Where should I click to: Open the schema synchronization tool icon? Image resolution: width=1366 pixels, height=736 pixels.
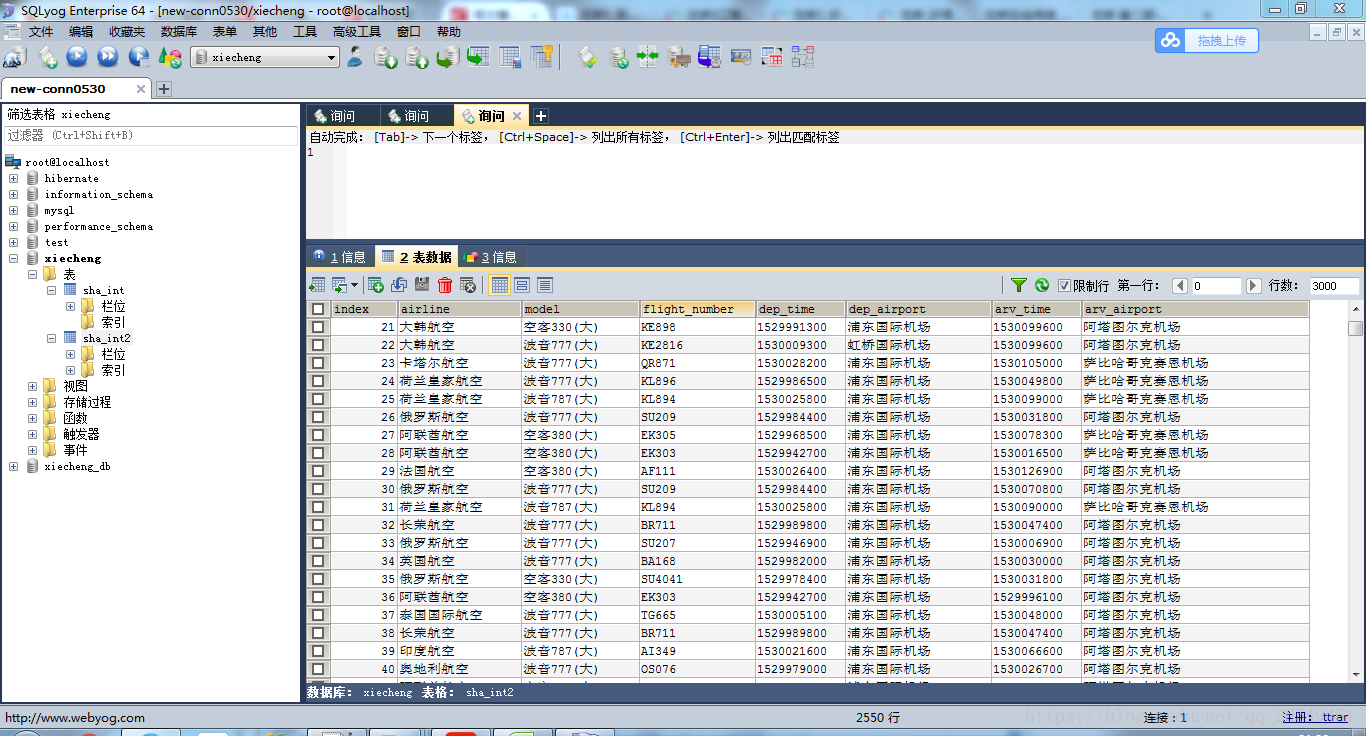648,57
